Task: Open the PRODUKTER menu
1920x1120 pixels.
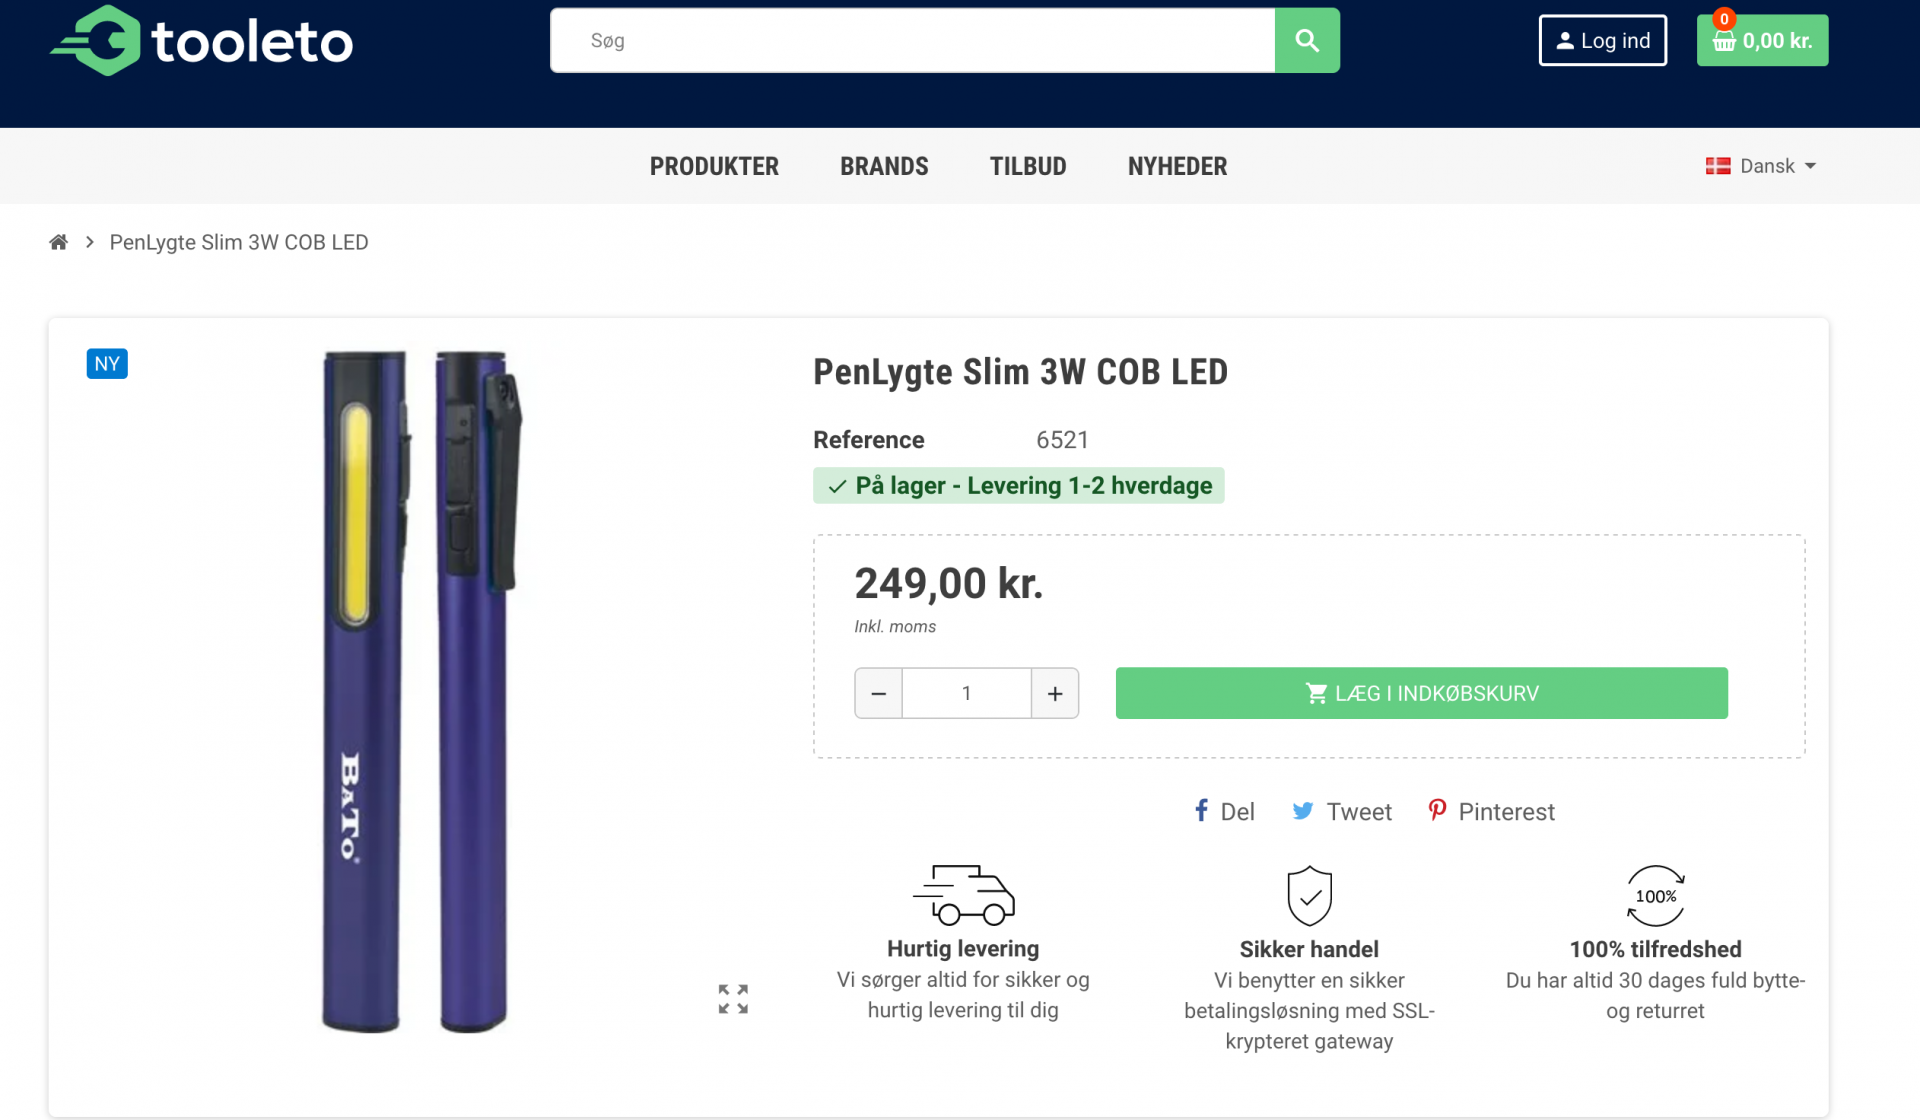Action: (x=714, y=166)
